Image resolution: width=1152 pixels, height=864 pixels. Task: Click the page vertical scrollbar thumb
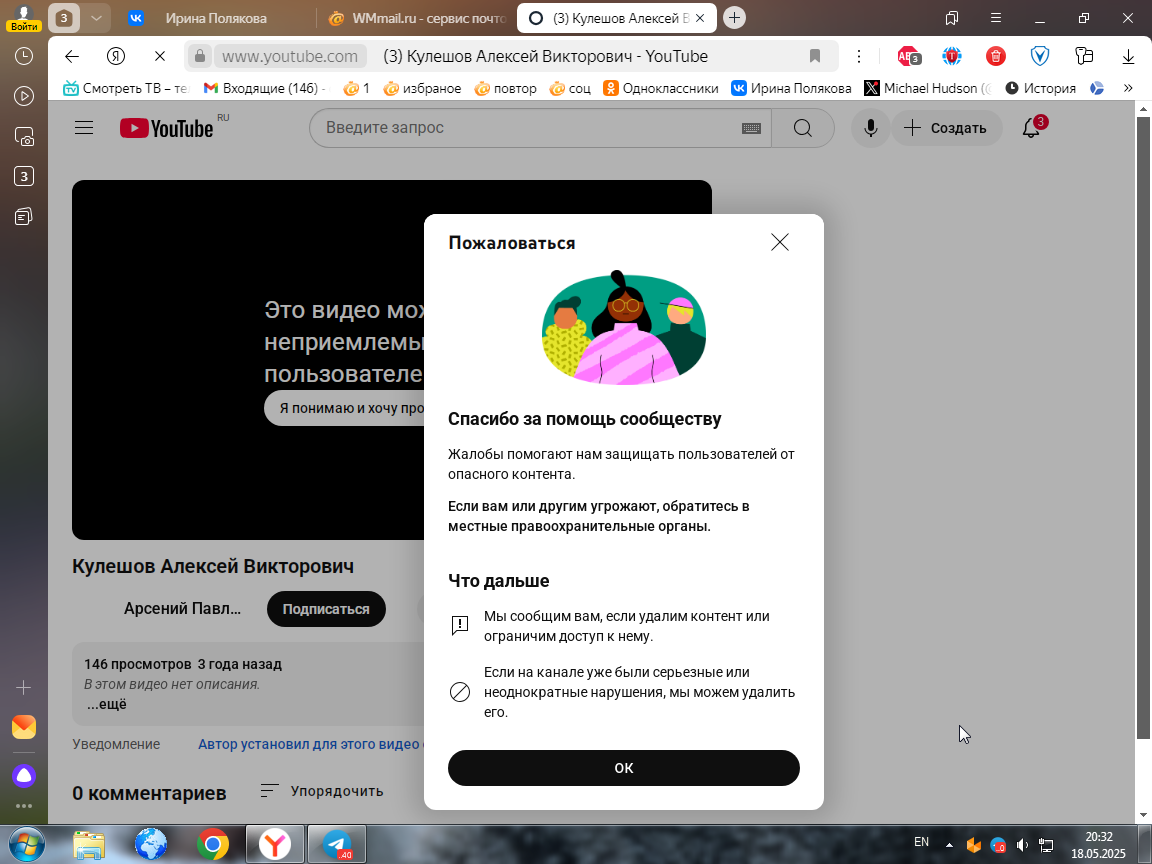pyautogui.click(x=1142, y=426)
